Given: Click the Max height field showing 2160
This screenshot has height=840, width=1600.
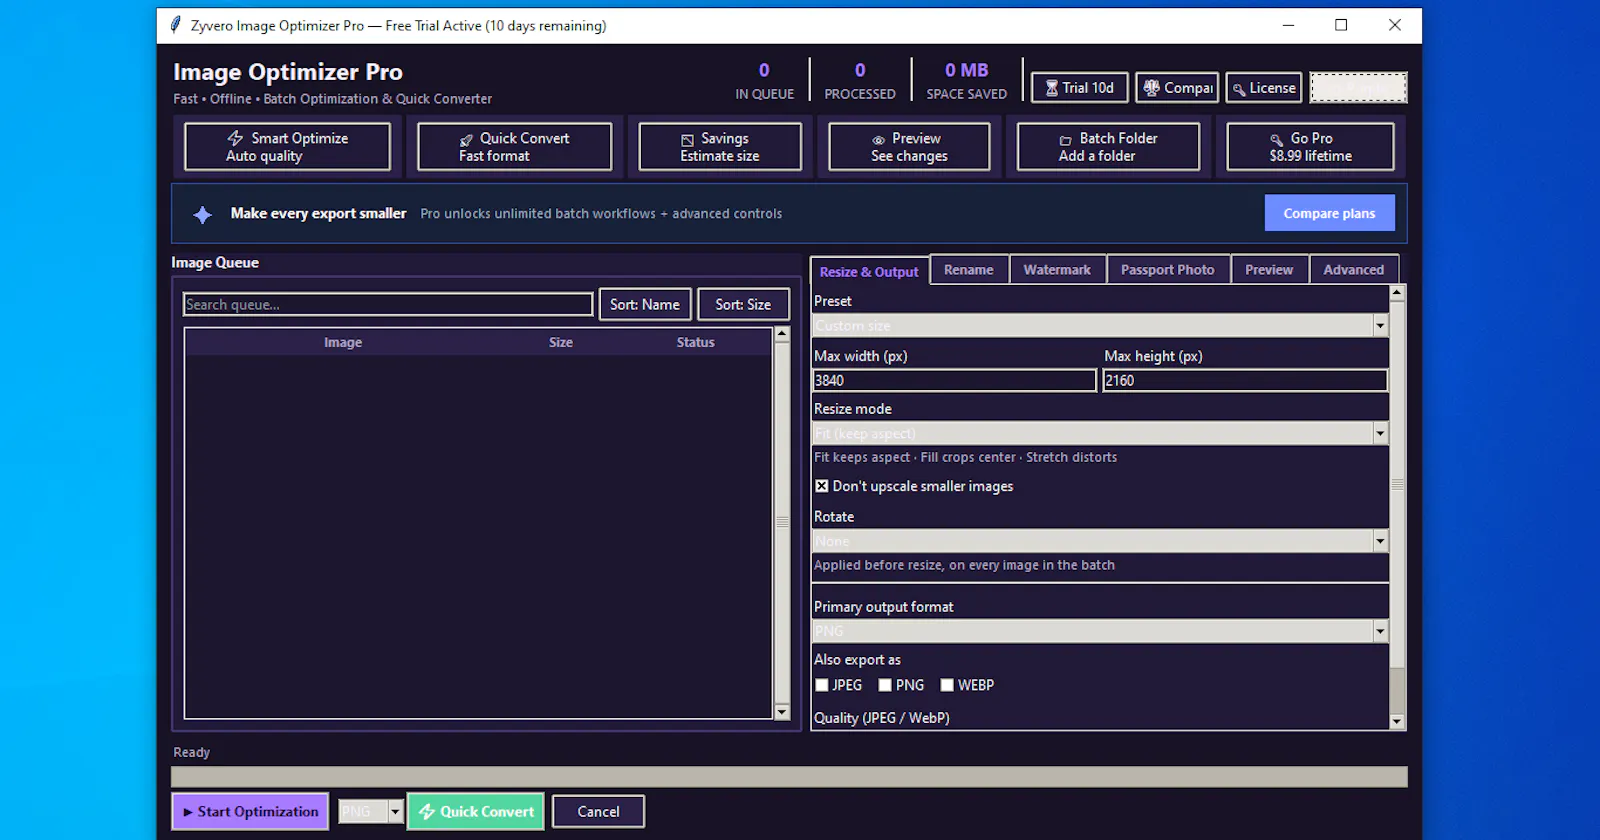Looking at the screenshot, I should [x=1245, y=380].
